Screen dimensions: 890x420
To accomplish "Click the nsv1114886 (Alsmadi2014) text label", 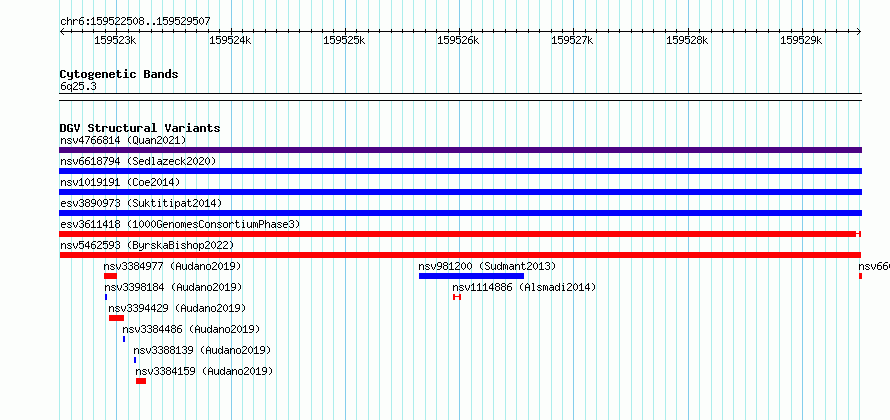I will pyautogui.click(x=524, y=287).
